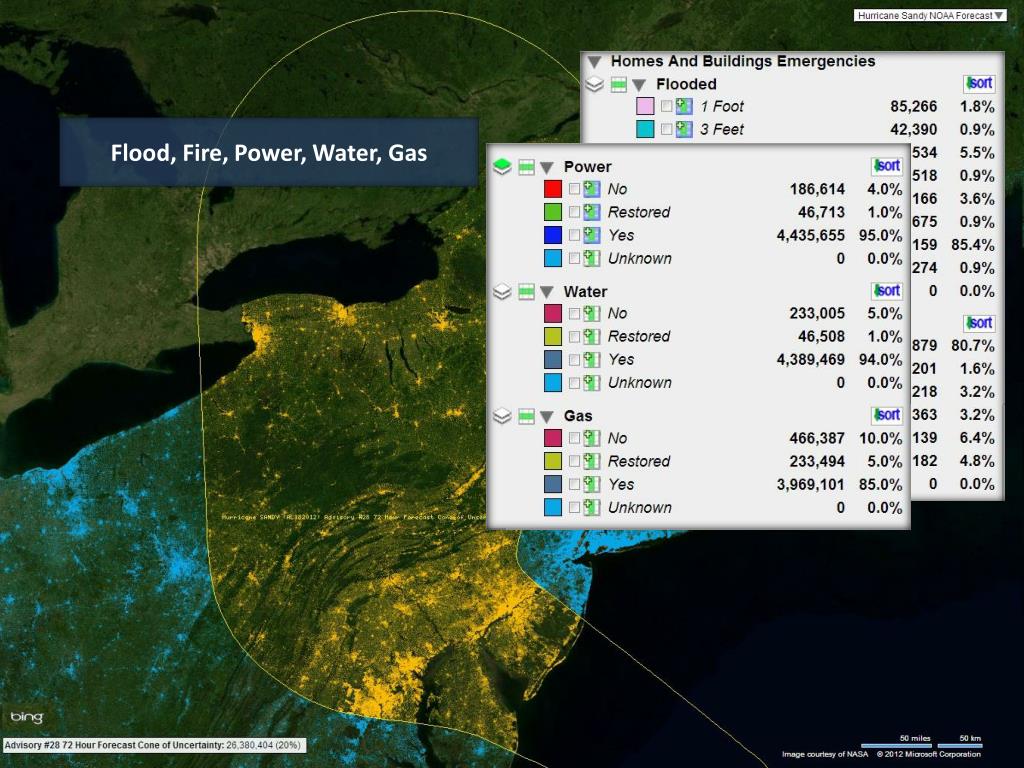Screen dimensions: 1024x768
Task: Check the Gas Unknown checkbox
Action: [x=574, y=507]
